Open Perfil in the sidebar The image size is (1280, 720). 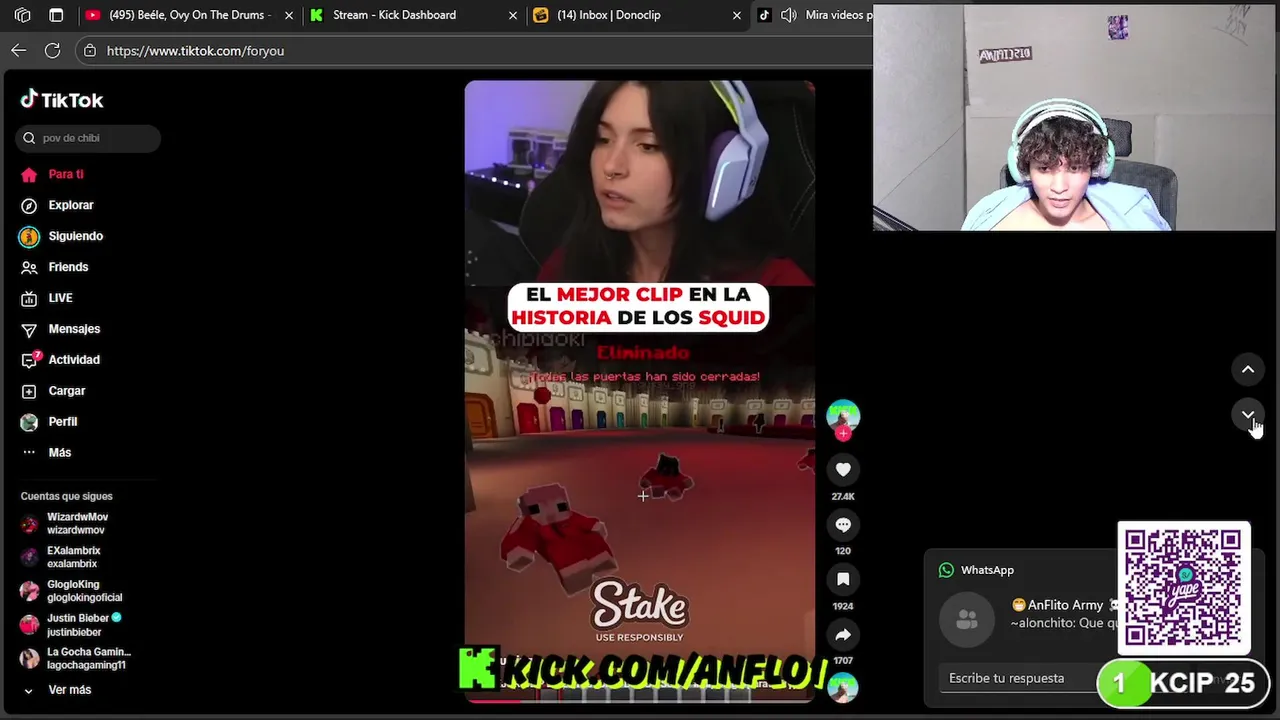[63, 422]
